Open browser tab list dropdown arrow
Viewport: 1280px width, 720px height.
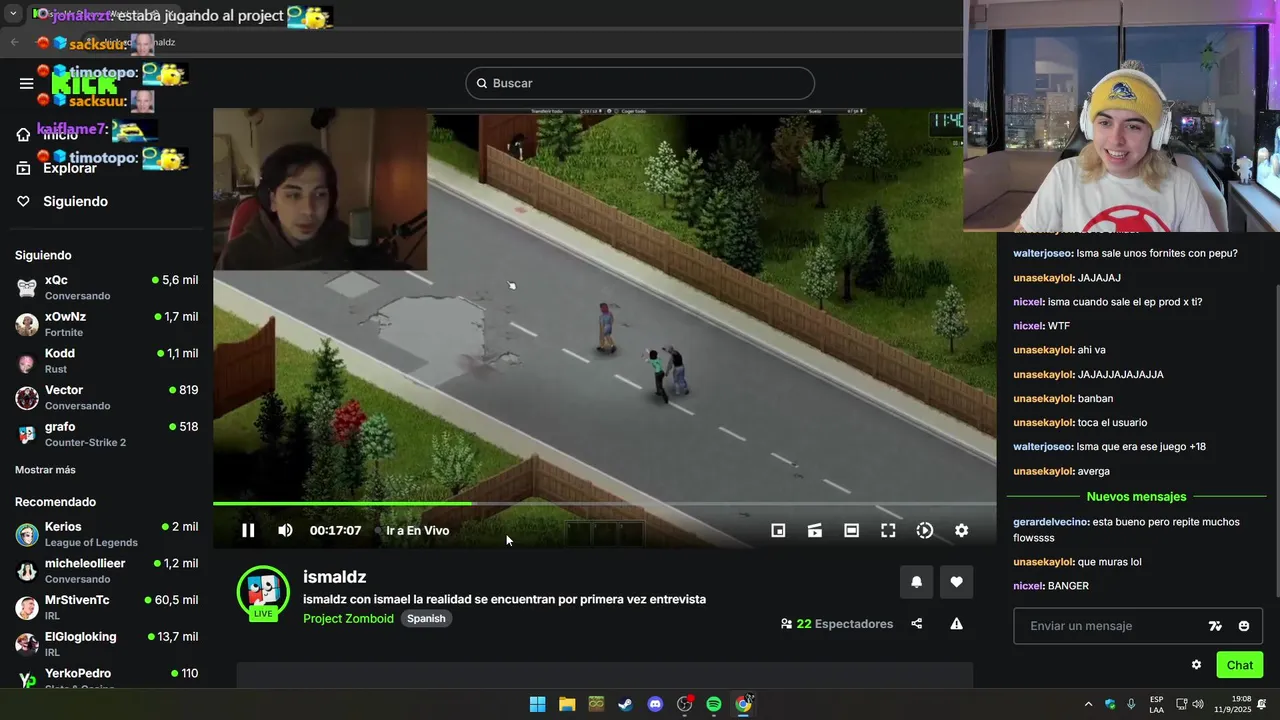tap(13, 14)
